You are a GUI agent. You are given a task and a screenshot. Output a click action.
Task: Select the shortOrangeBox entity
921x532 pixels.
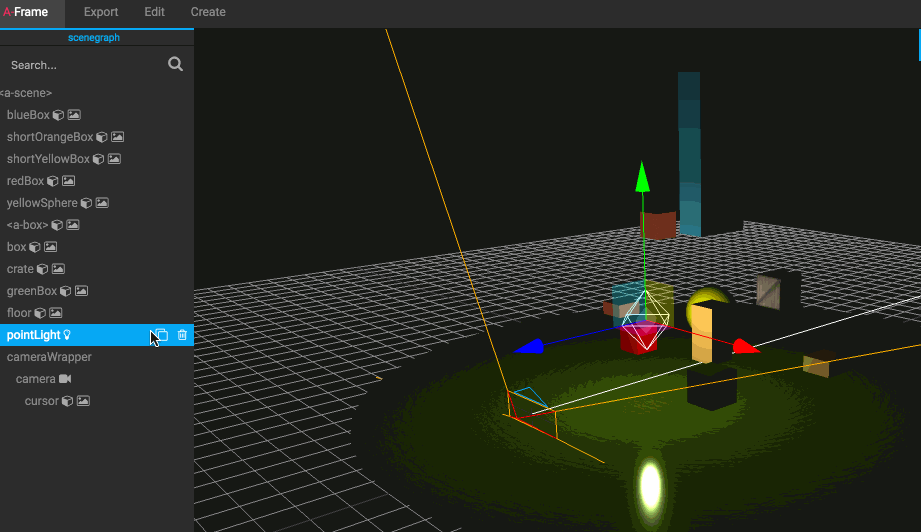coord(50,137)
